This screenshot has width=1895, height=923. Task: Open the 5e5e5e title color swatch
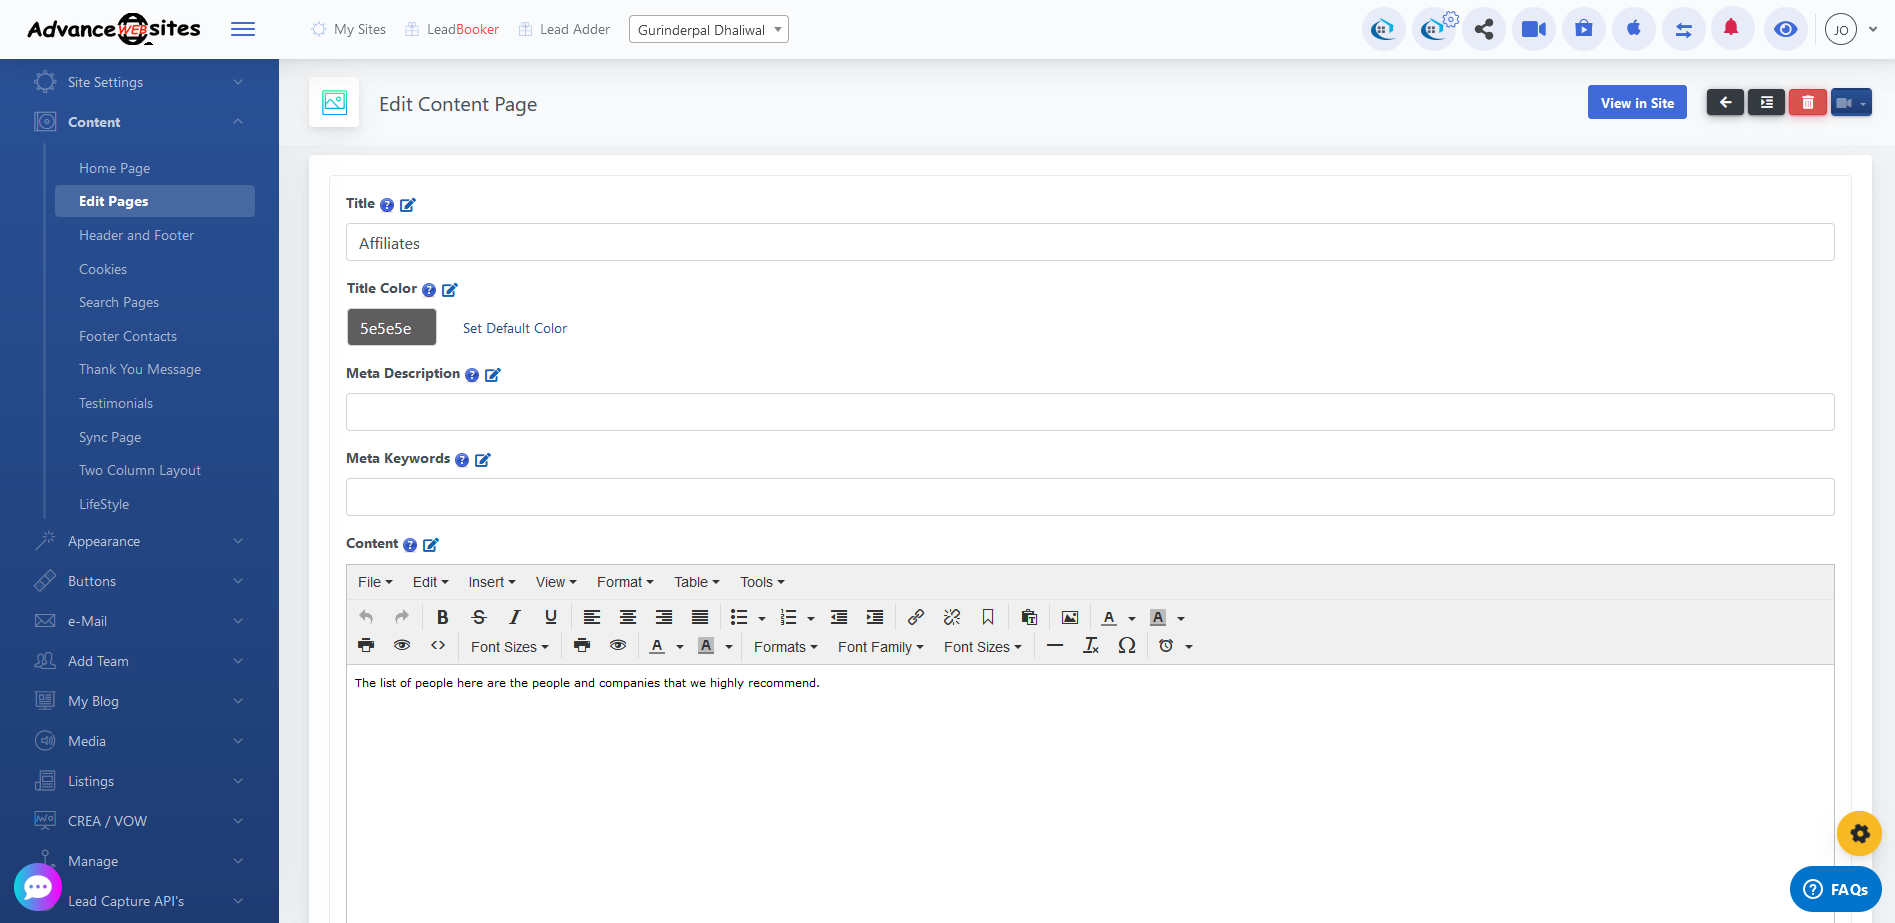[391, 328]
